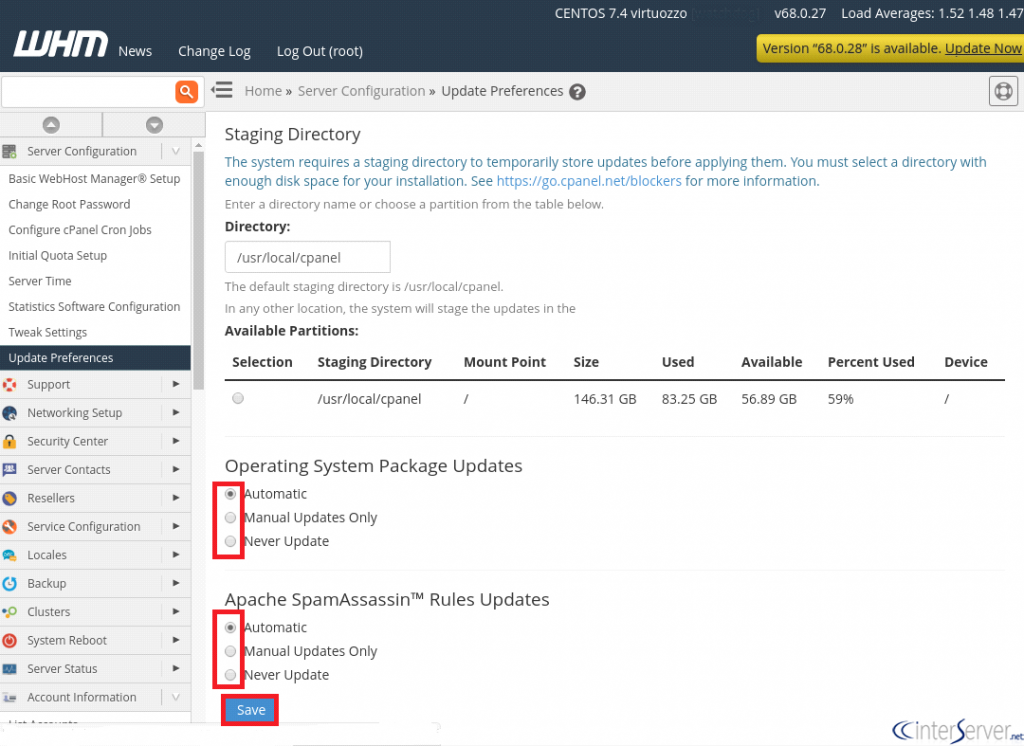
Task: Click the Service Configuration icon
Action: [10, 527]
